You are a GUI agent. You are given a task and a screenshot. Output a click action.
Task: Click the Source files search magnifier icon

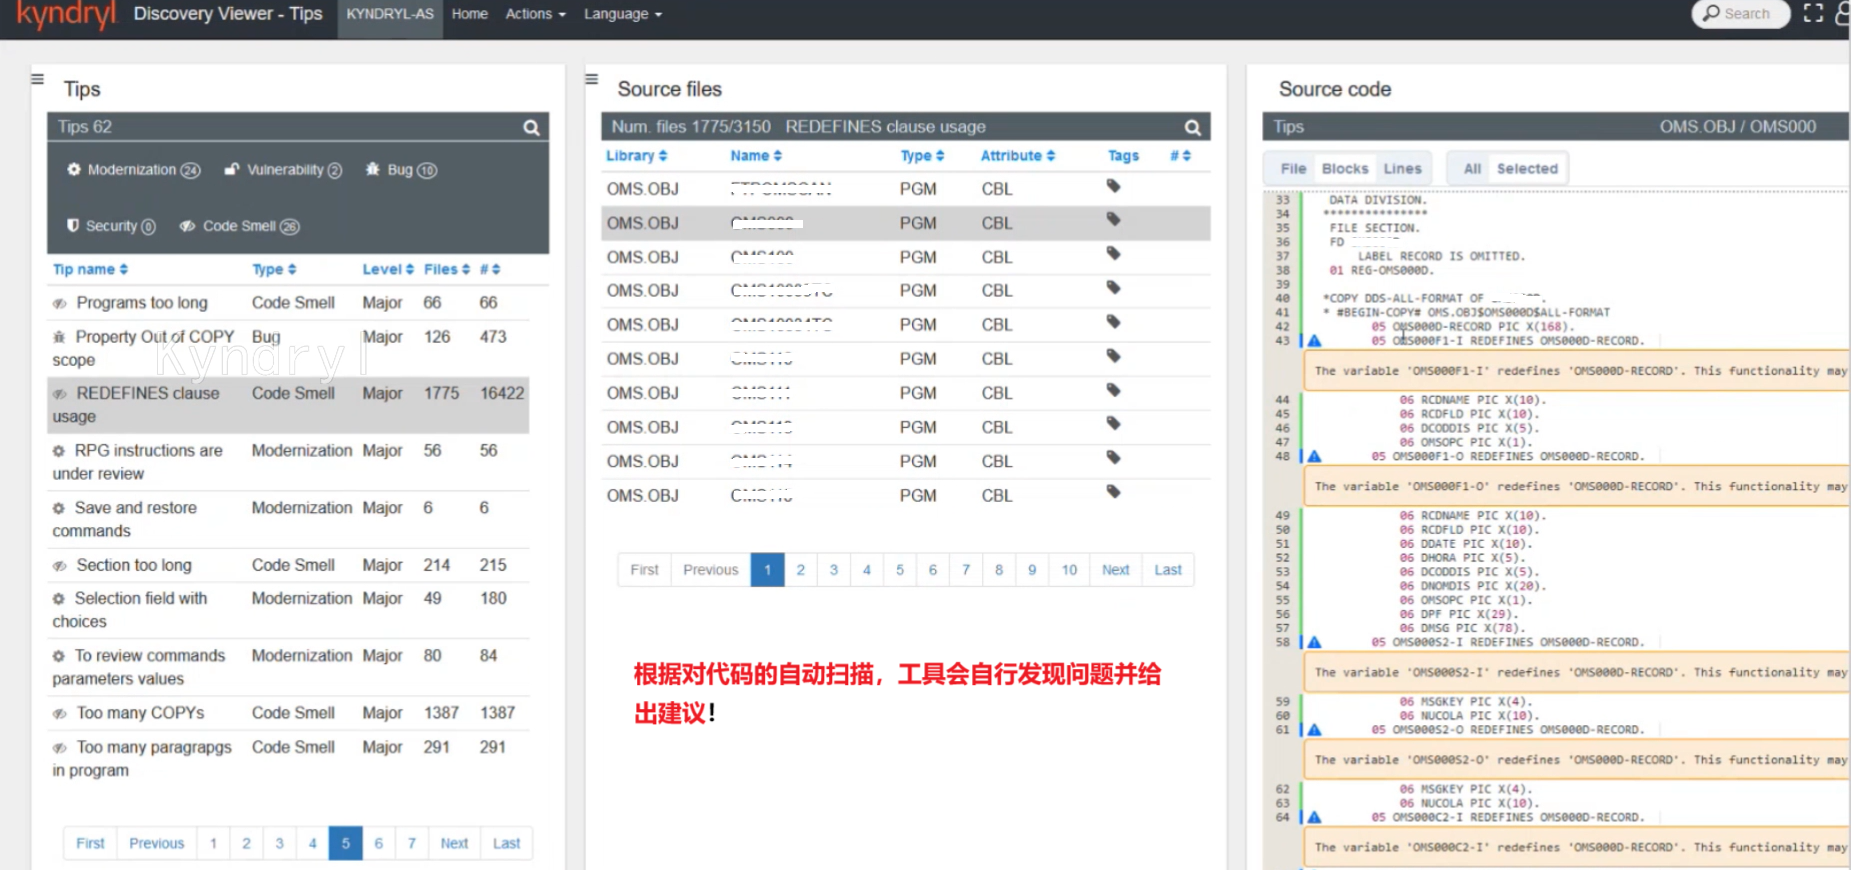pos(1192,127)
